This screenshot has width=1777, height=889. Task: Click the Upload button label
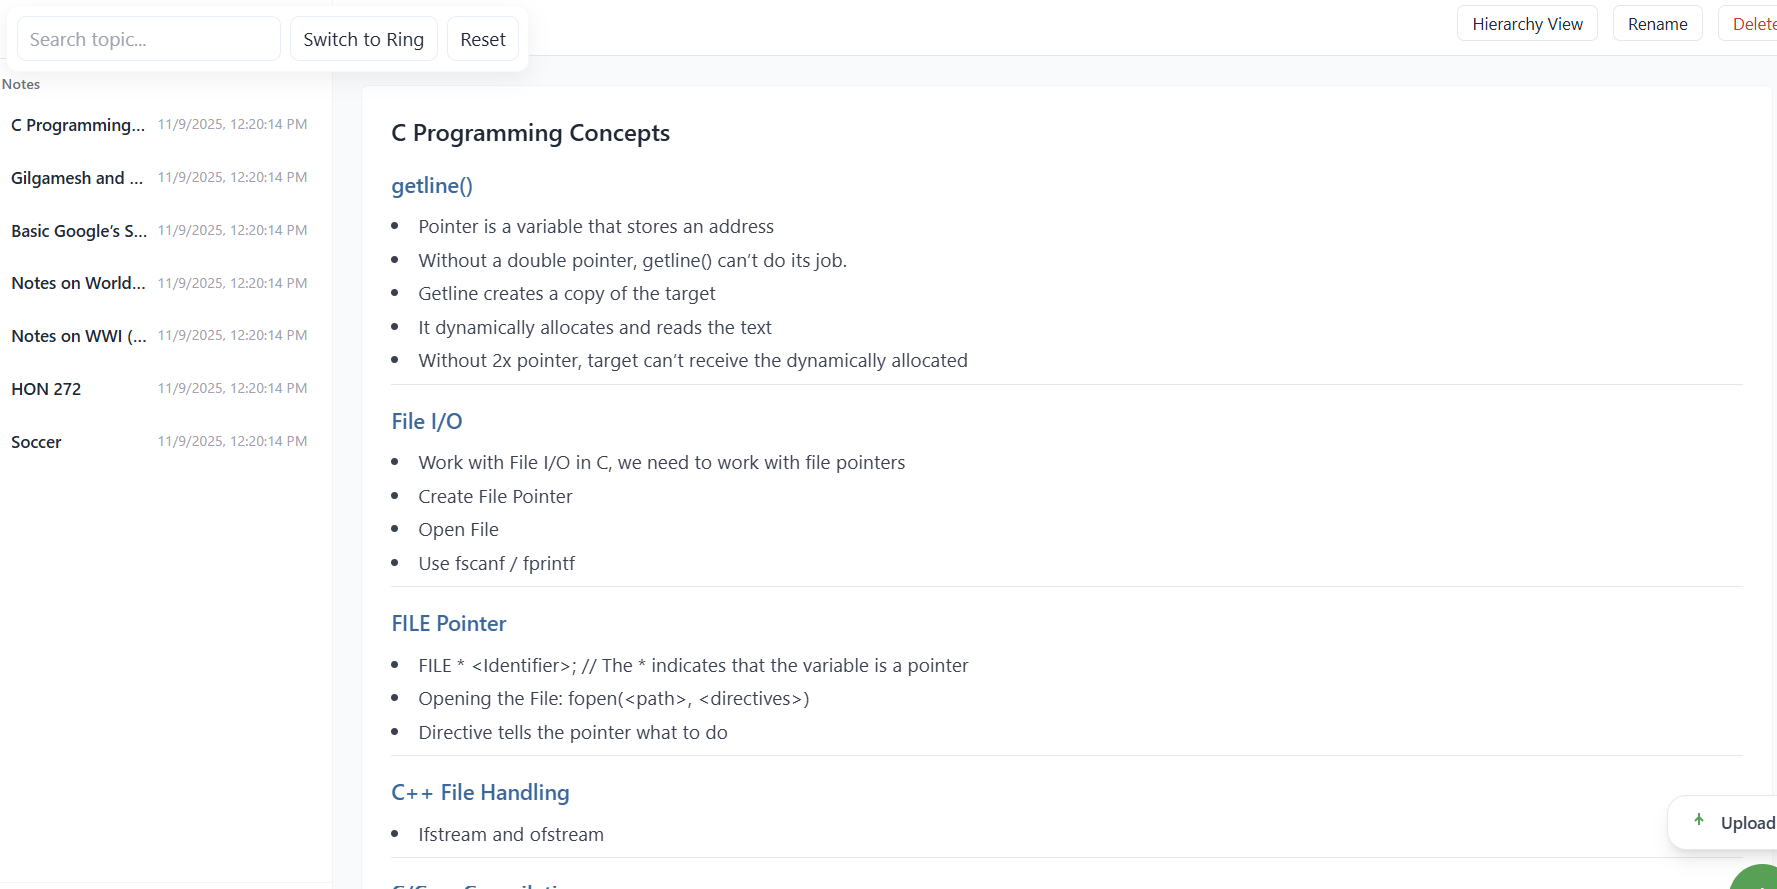tap(1747, 823)
